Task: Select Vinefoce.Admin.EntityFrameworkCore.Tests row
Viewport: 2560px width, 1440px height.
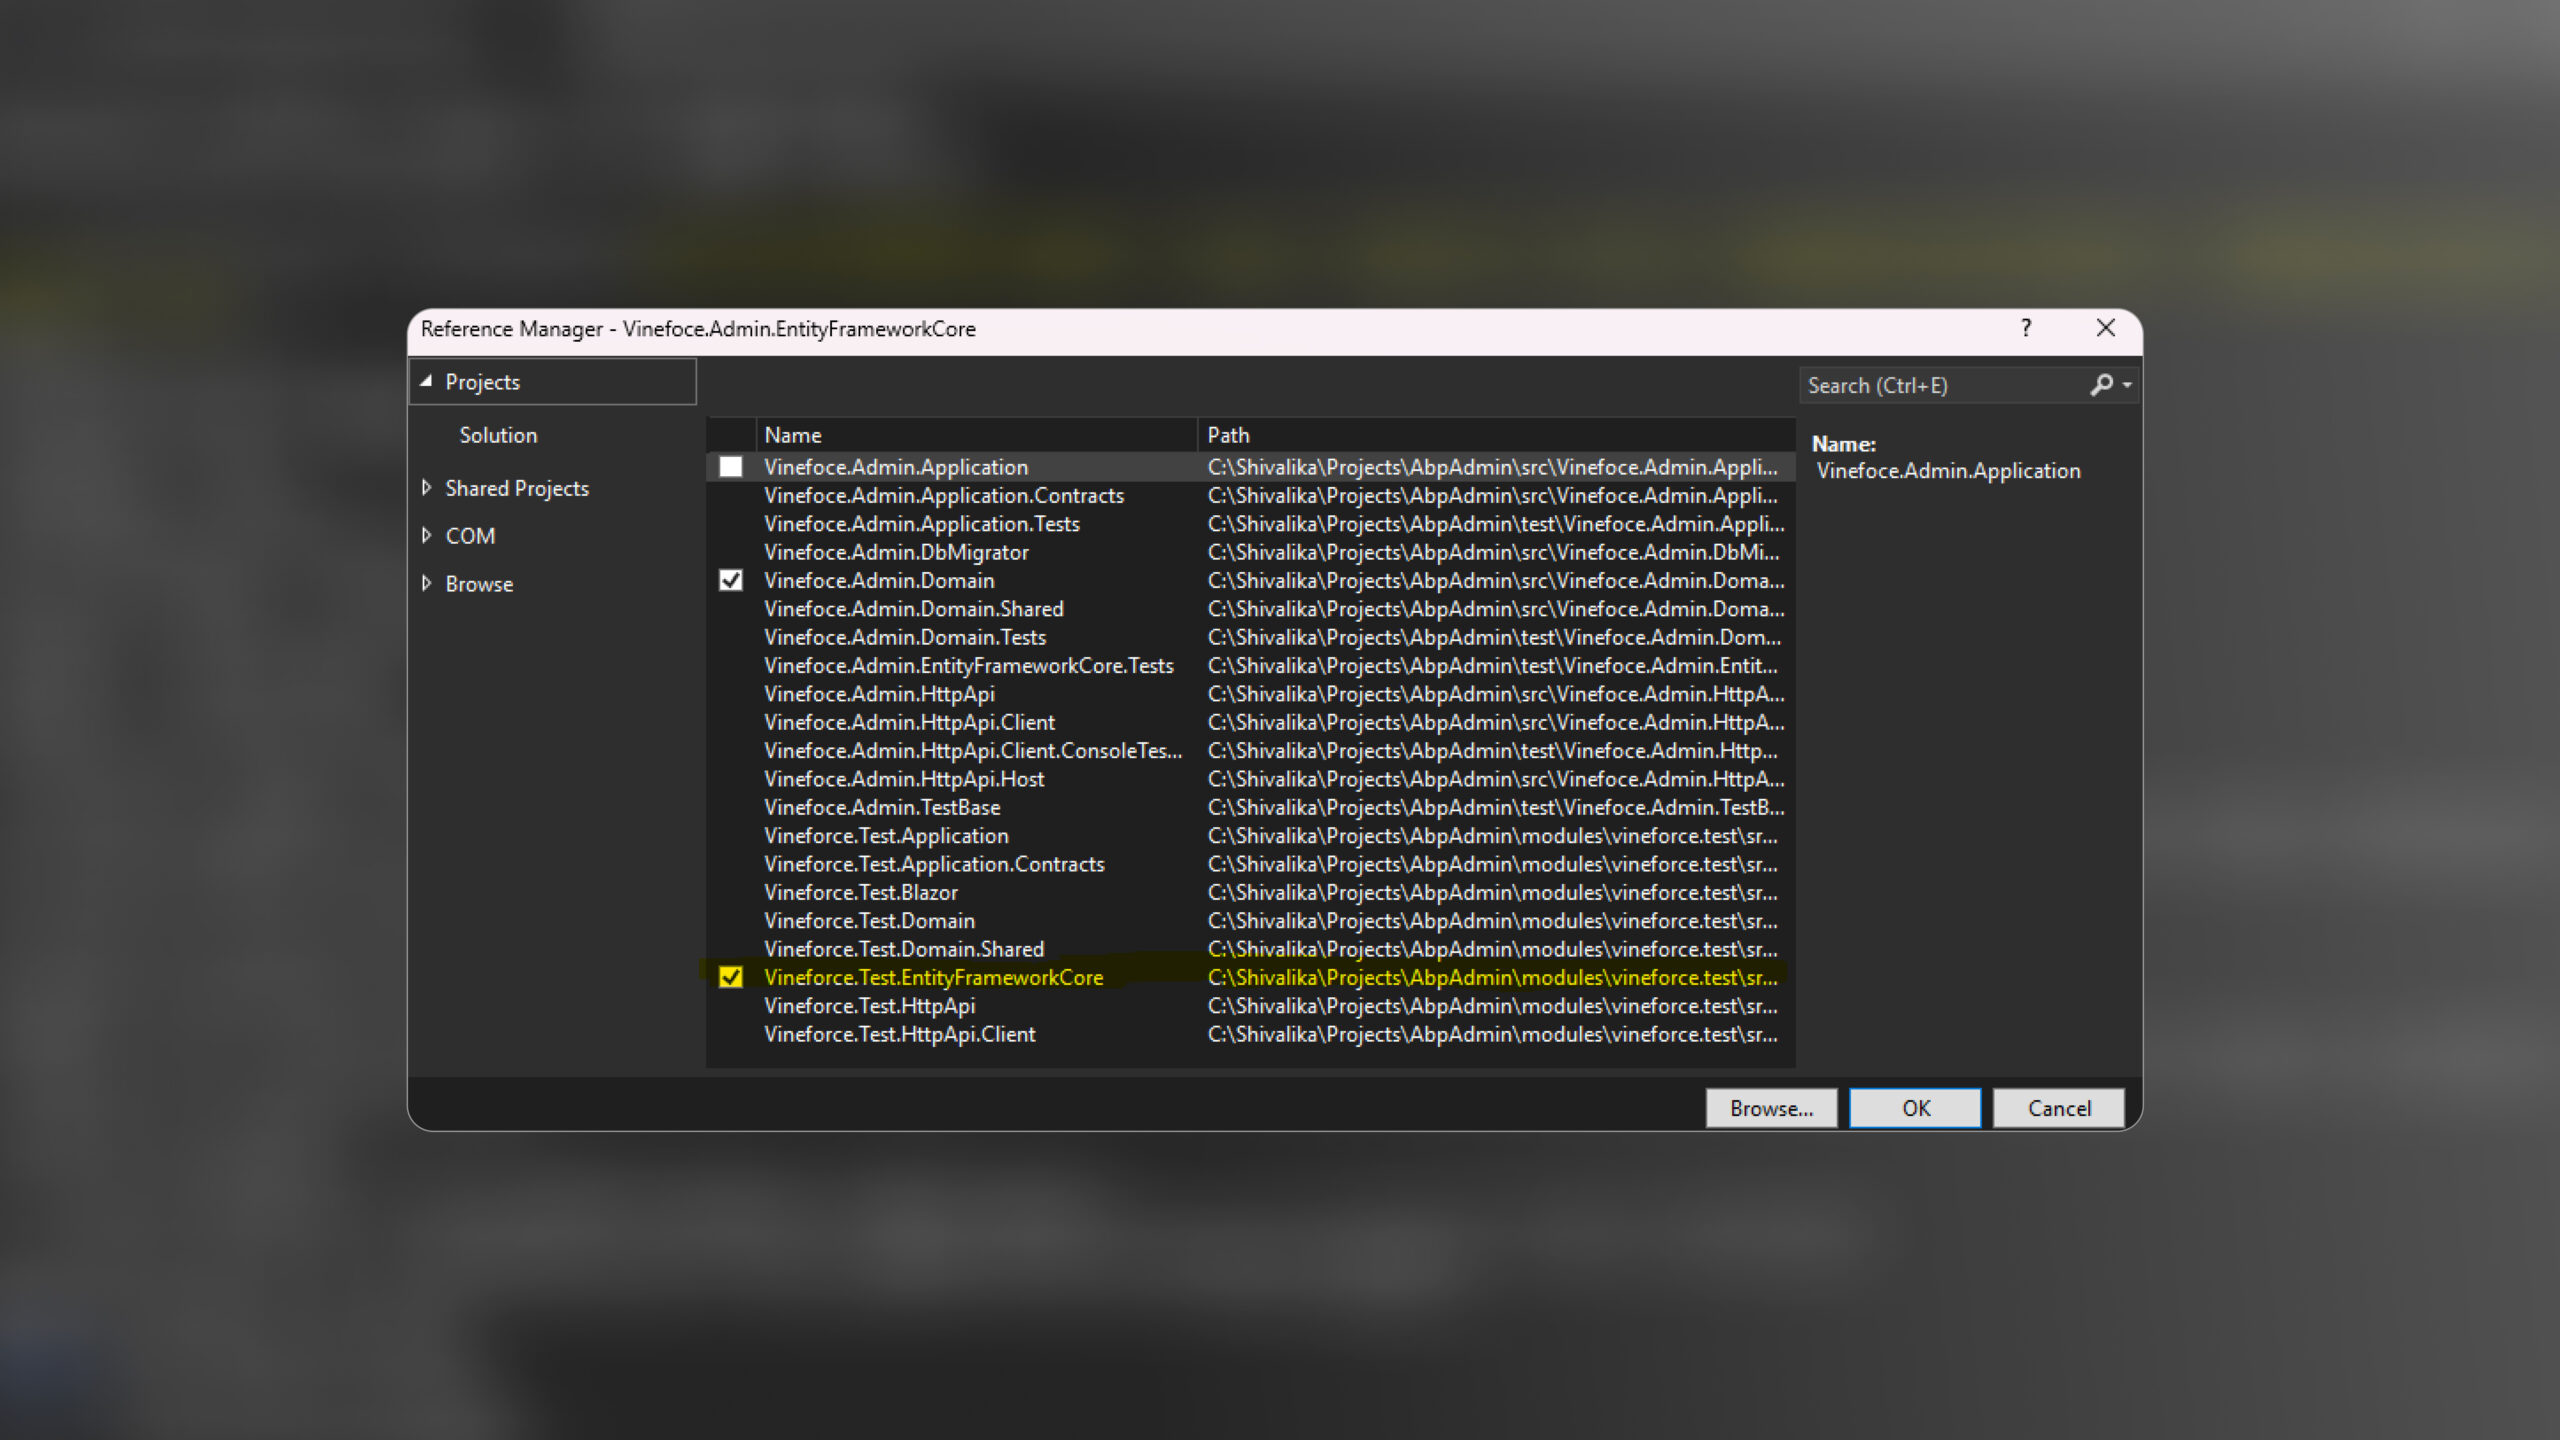Action: [x=1250, y=666]
